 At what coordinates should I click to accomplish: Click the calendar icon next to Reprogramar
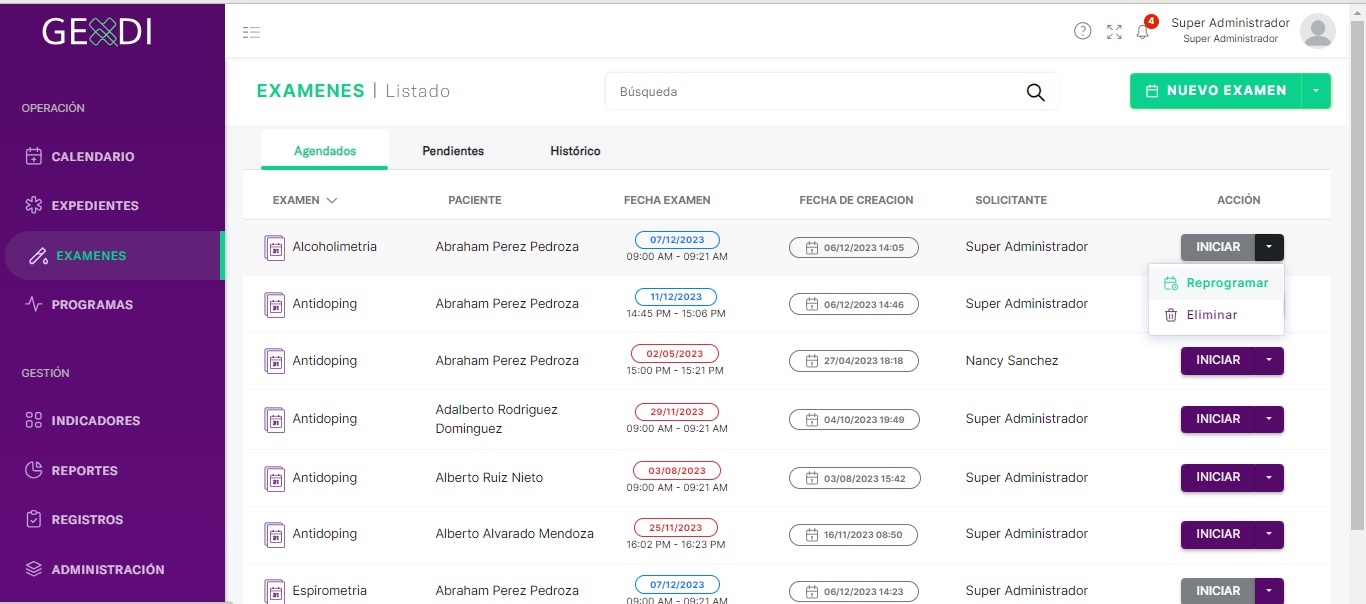click(x=1171, y=283)
